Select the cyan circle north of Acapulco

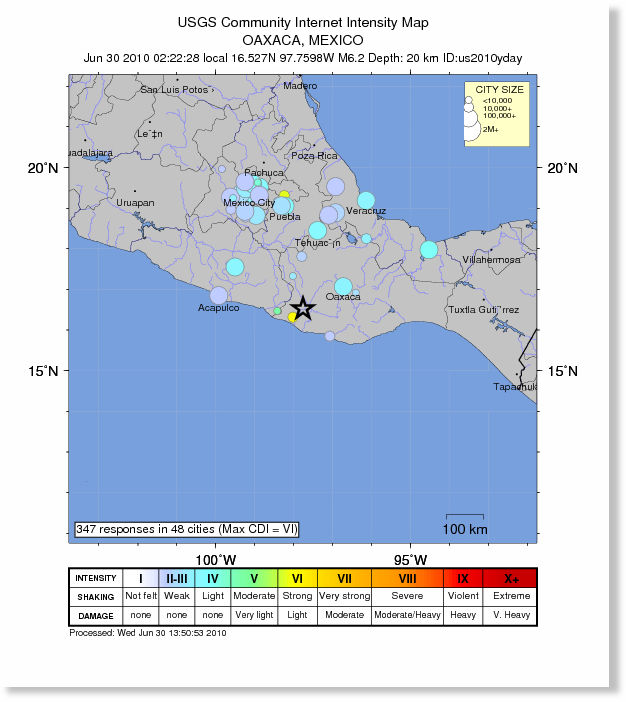coord(235,267)
